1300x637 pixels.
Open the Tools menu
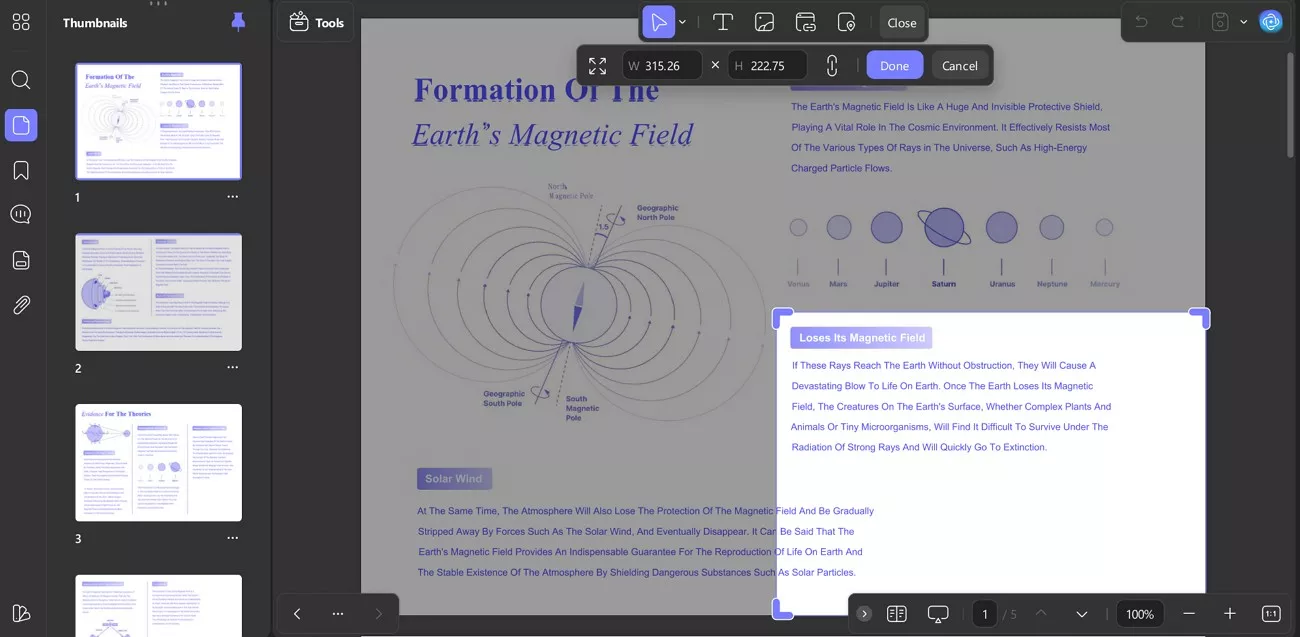pyautogui.click(x=316, y=22)
